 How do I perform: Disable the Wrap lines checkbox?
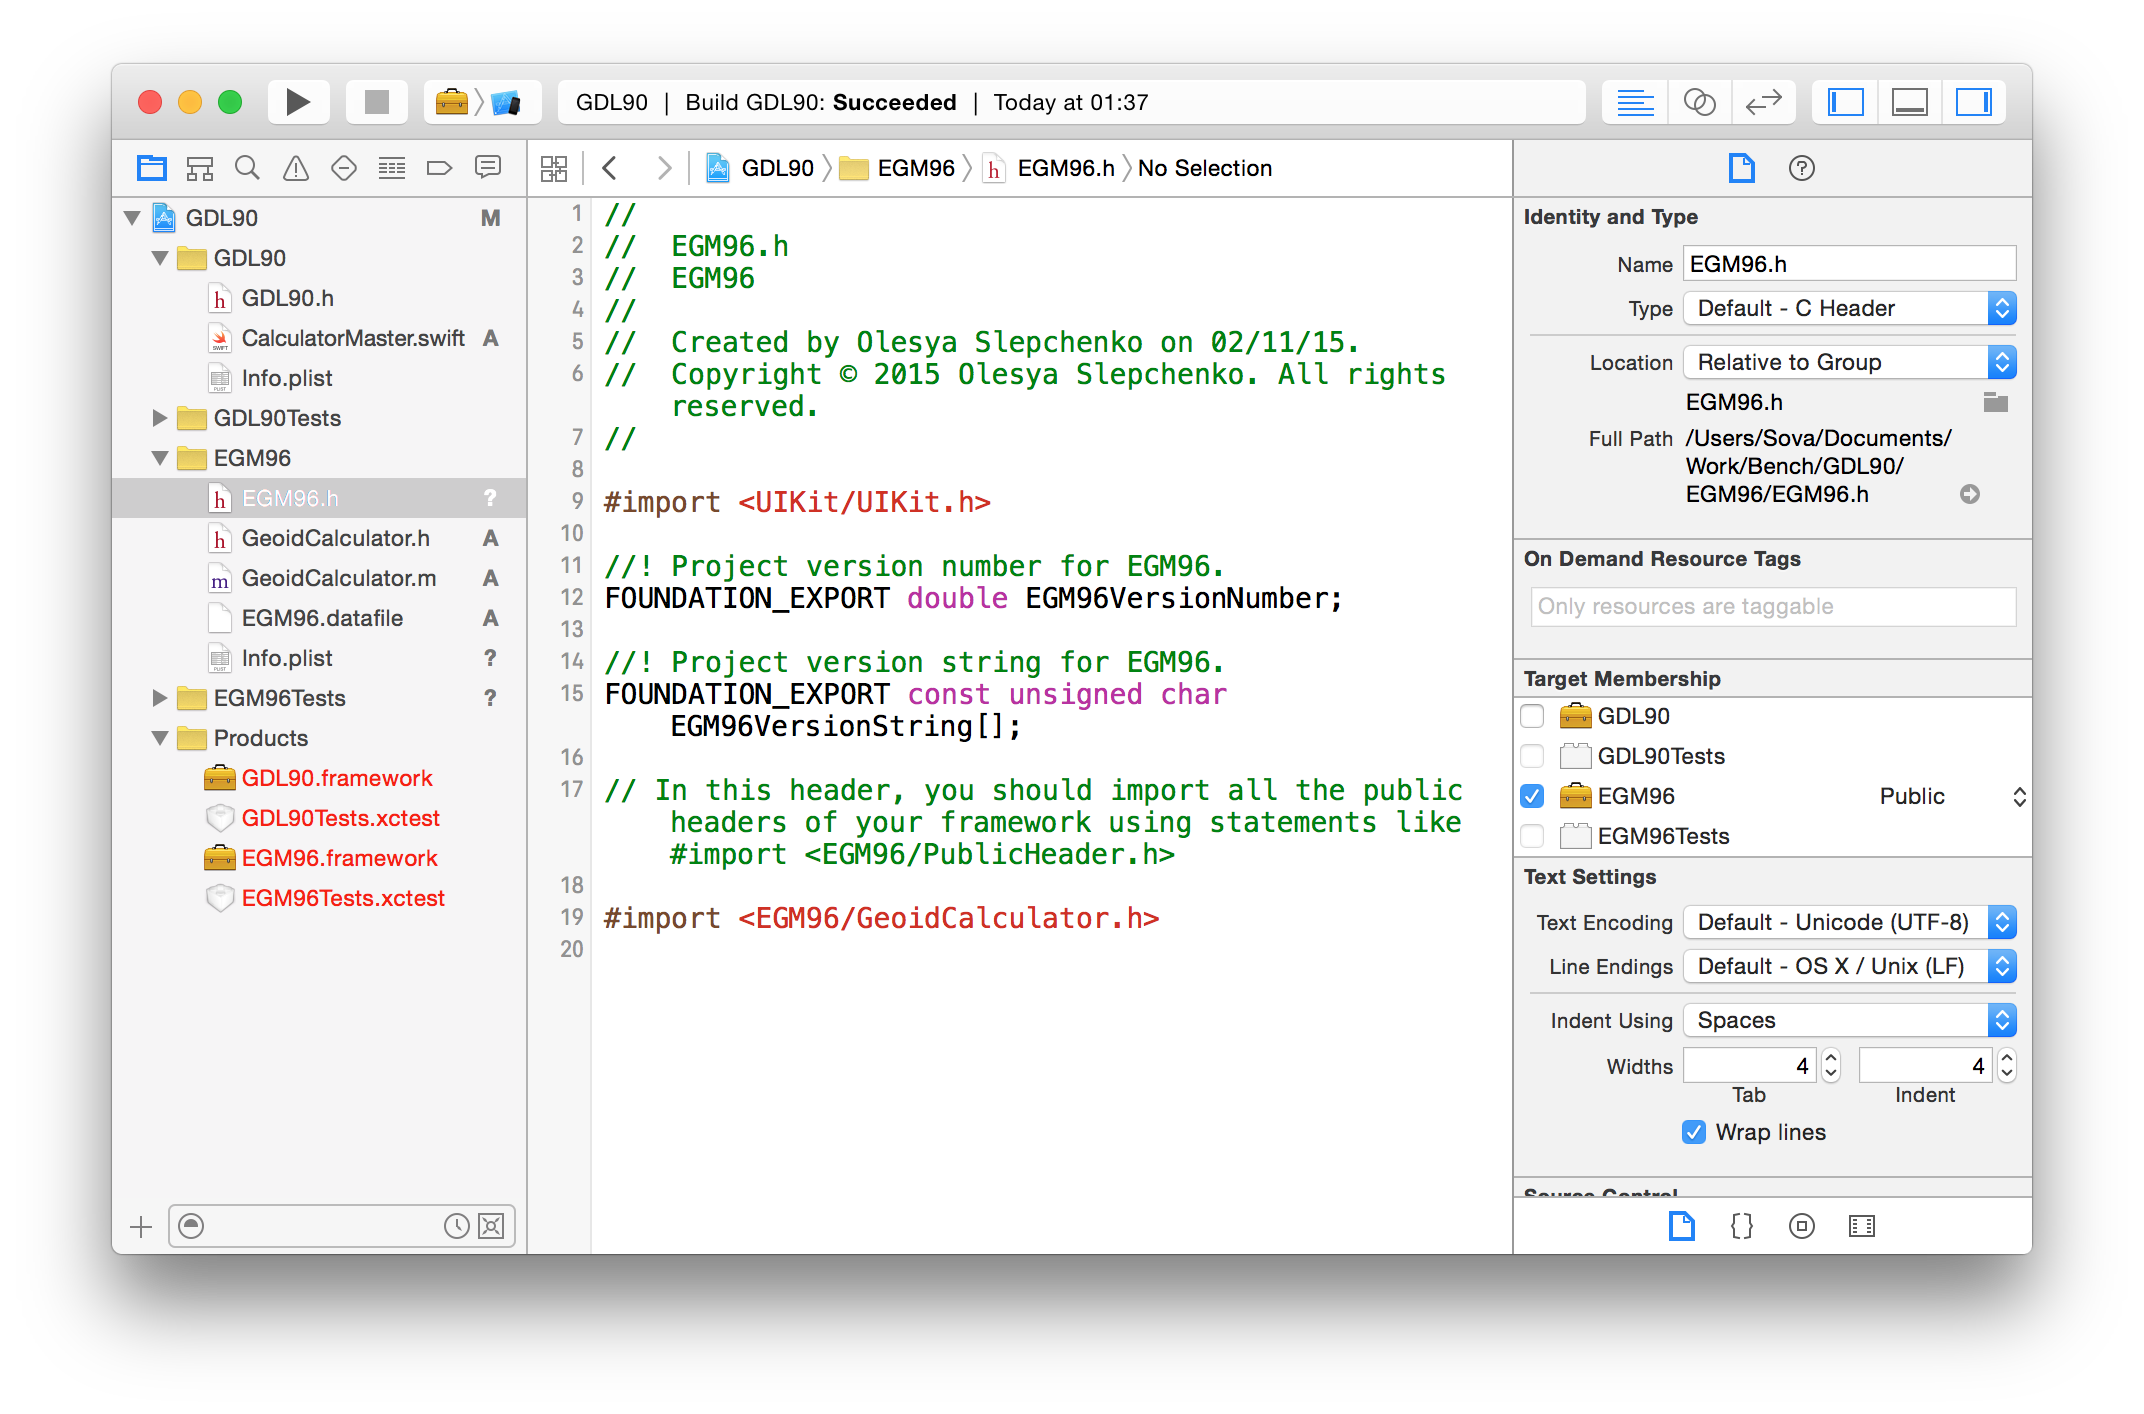pos(1694,1132)
